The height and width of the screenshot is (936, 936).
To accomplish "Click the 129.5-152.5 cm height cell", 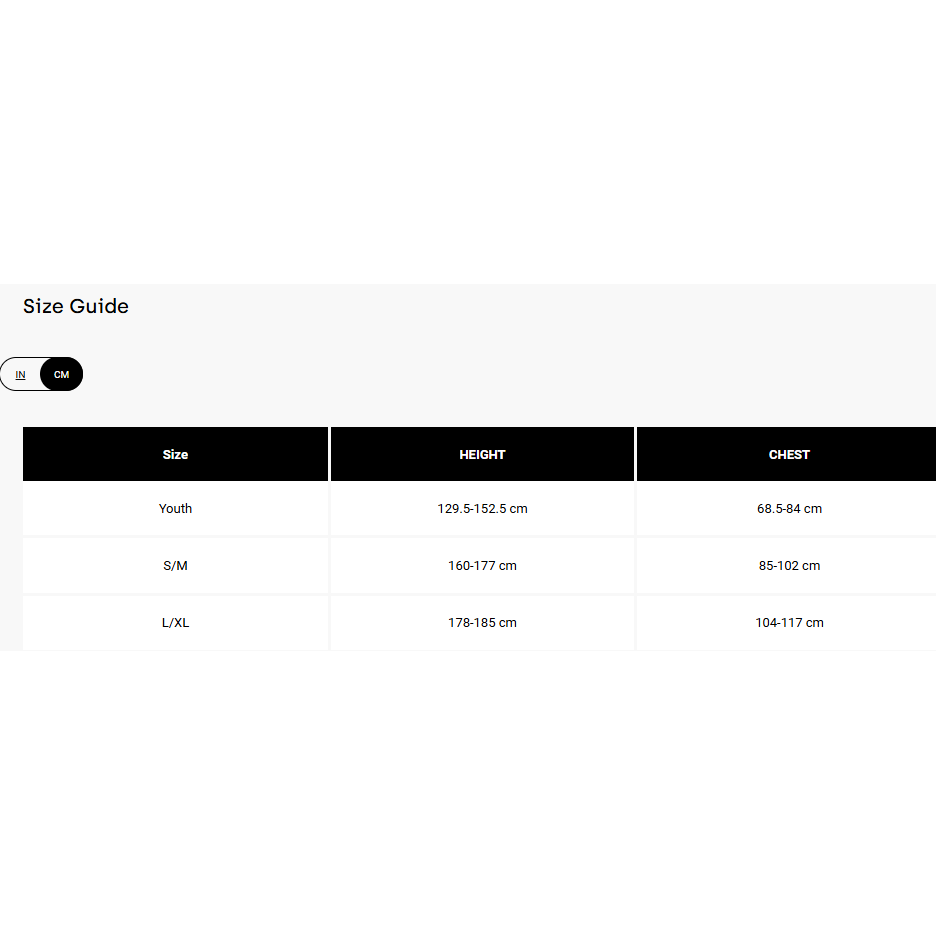I will point(482,508).
